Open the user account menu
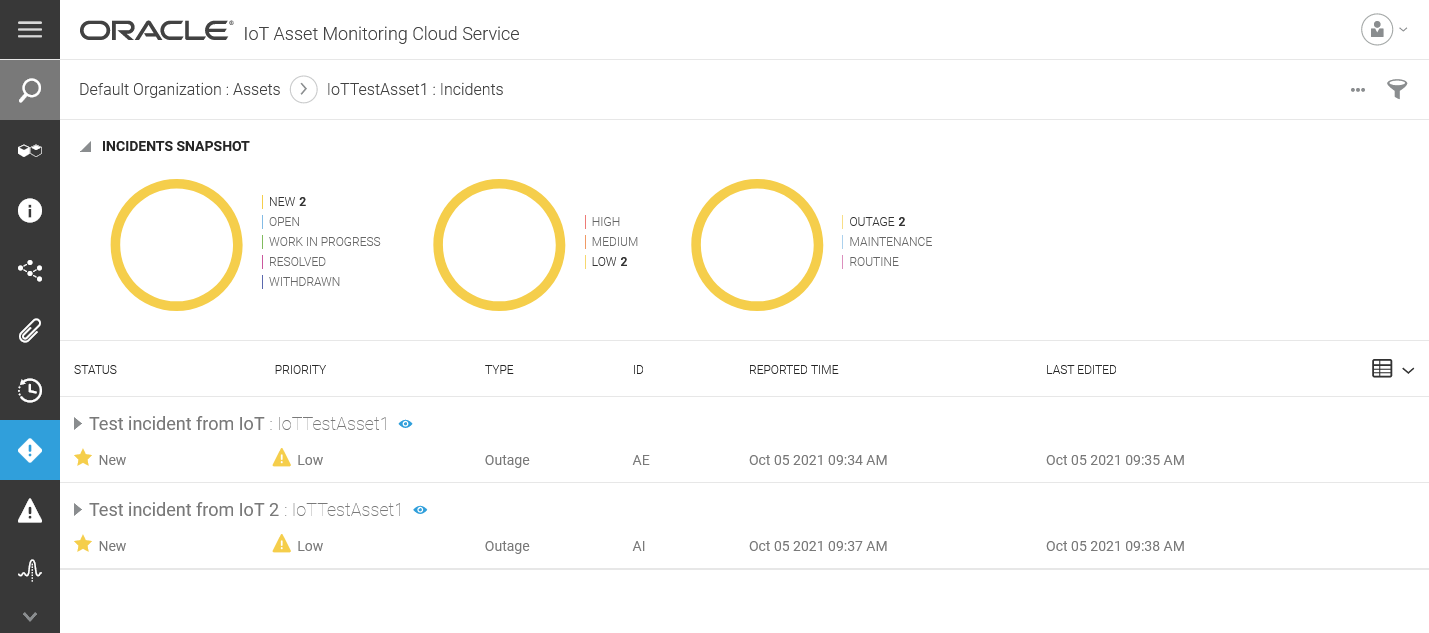Viewport: 1429px width, 633px height. [x=1377, y=29]
